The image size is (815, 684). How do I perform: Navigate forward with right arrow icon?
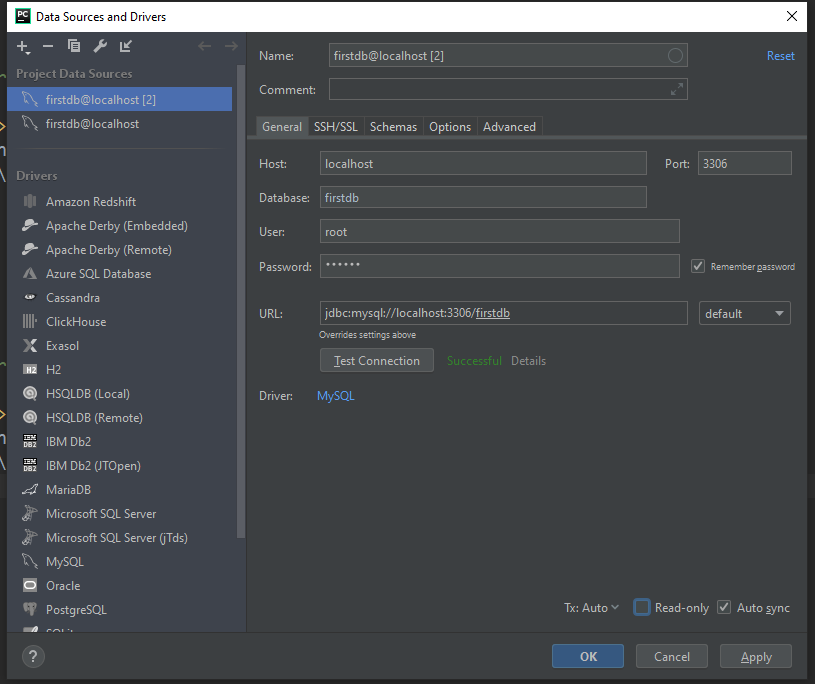[231, 46]
